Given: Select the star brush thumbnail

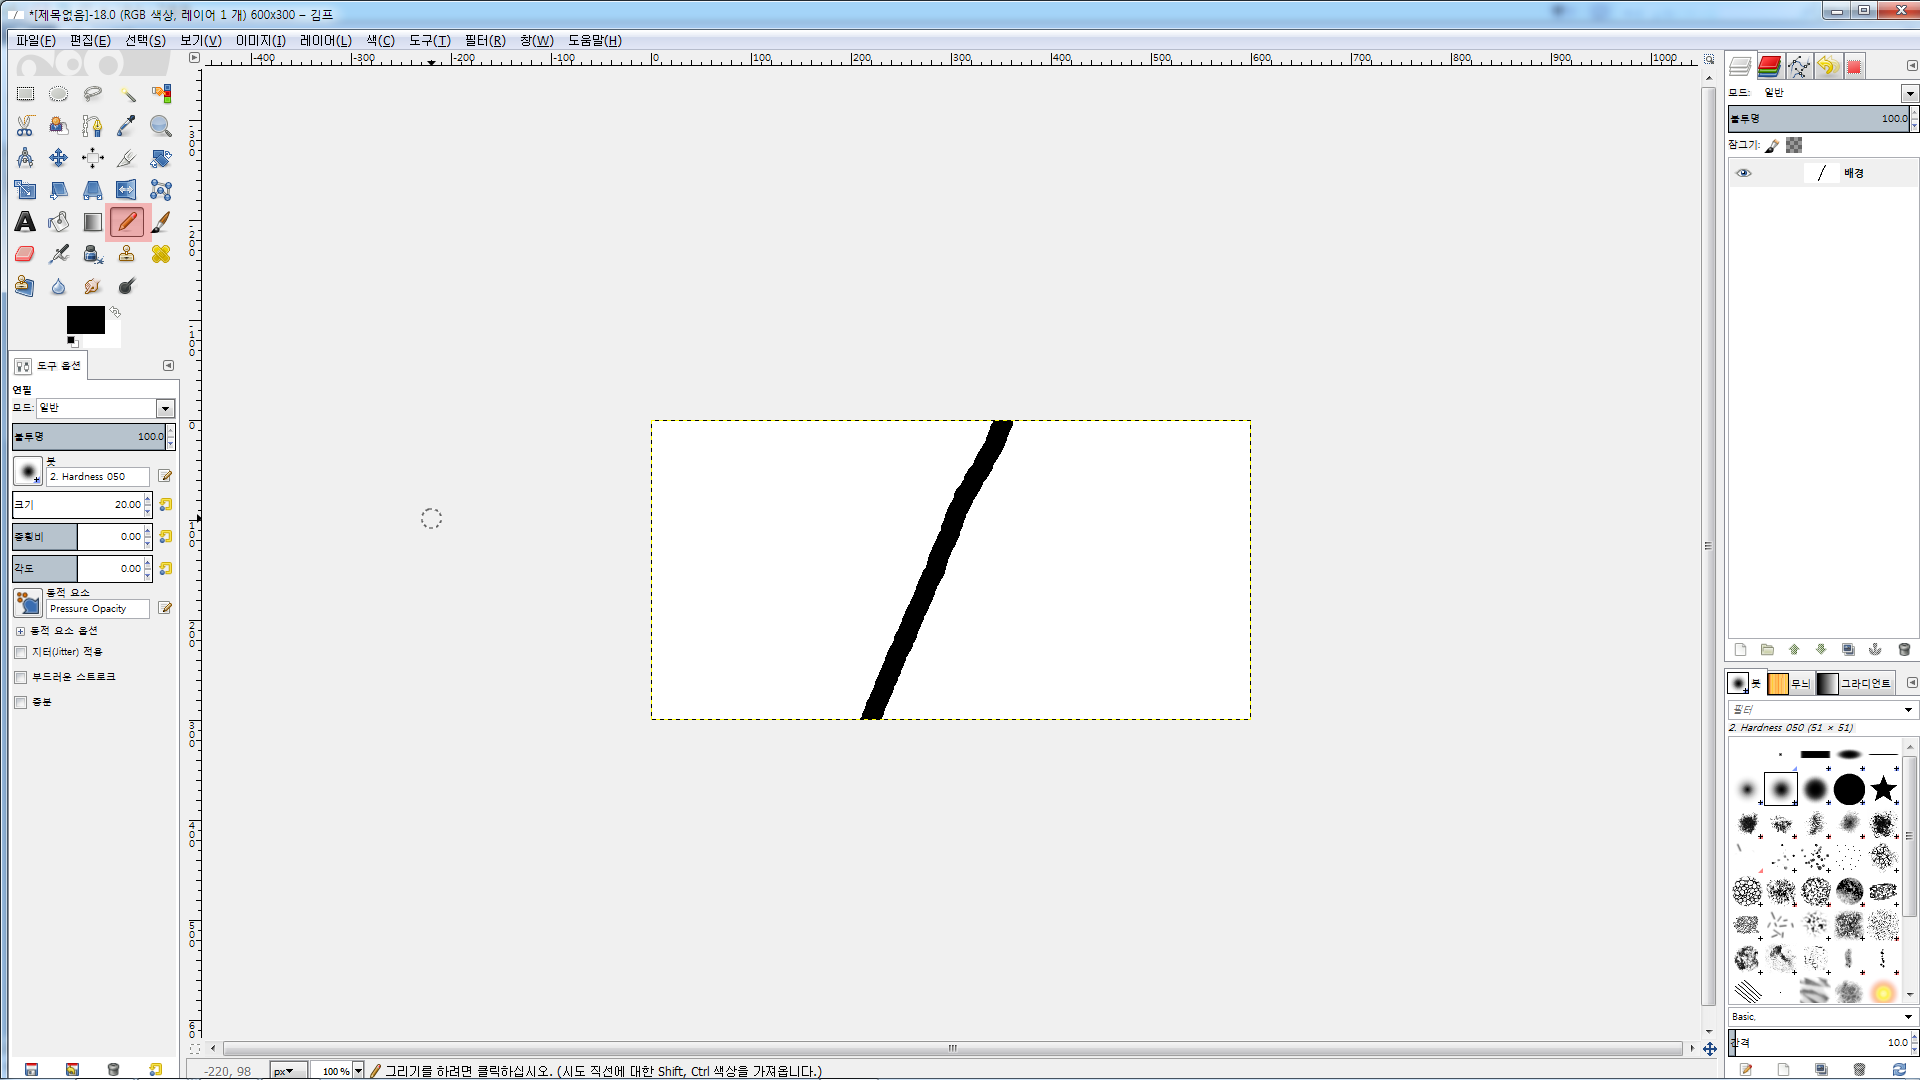Looking at the screenshot, I should click(x=1883, y=789).
